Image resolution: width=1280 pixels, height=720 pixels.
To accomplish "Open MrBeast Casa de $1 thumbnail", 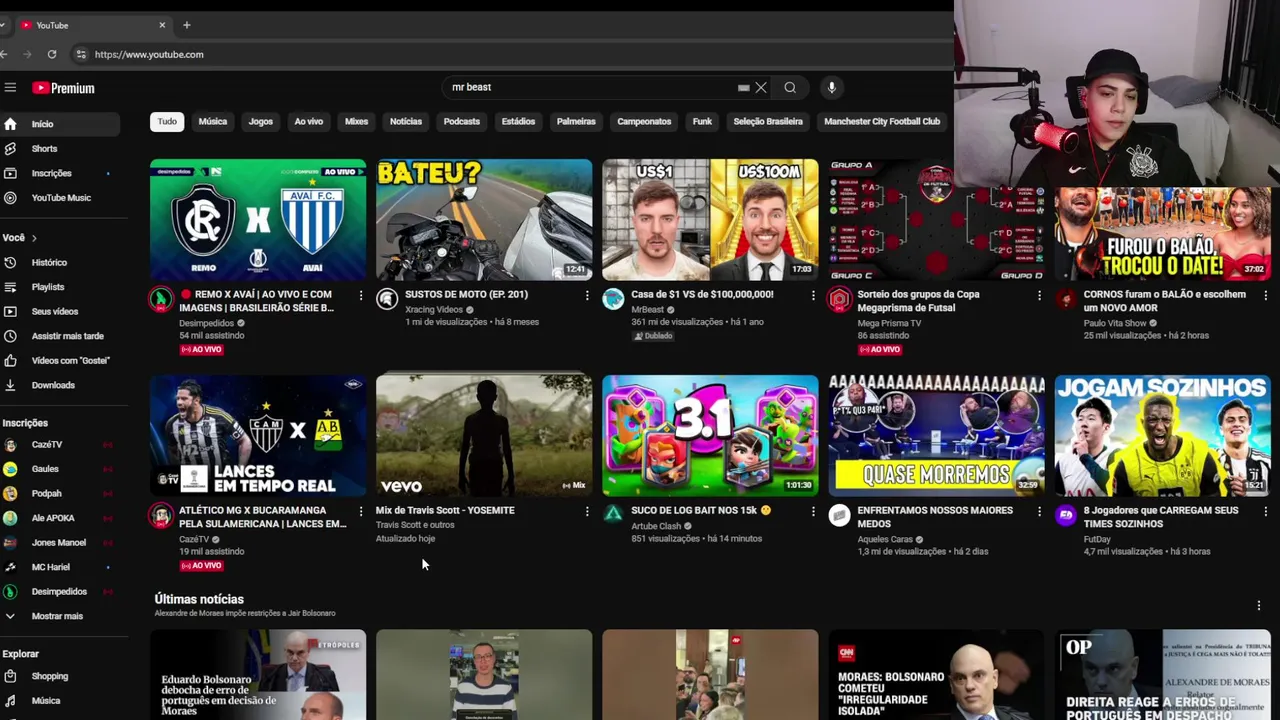I will click(x=710, y=220).
